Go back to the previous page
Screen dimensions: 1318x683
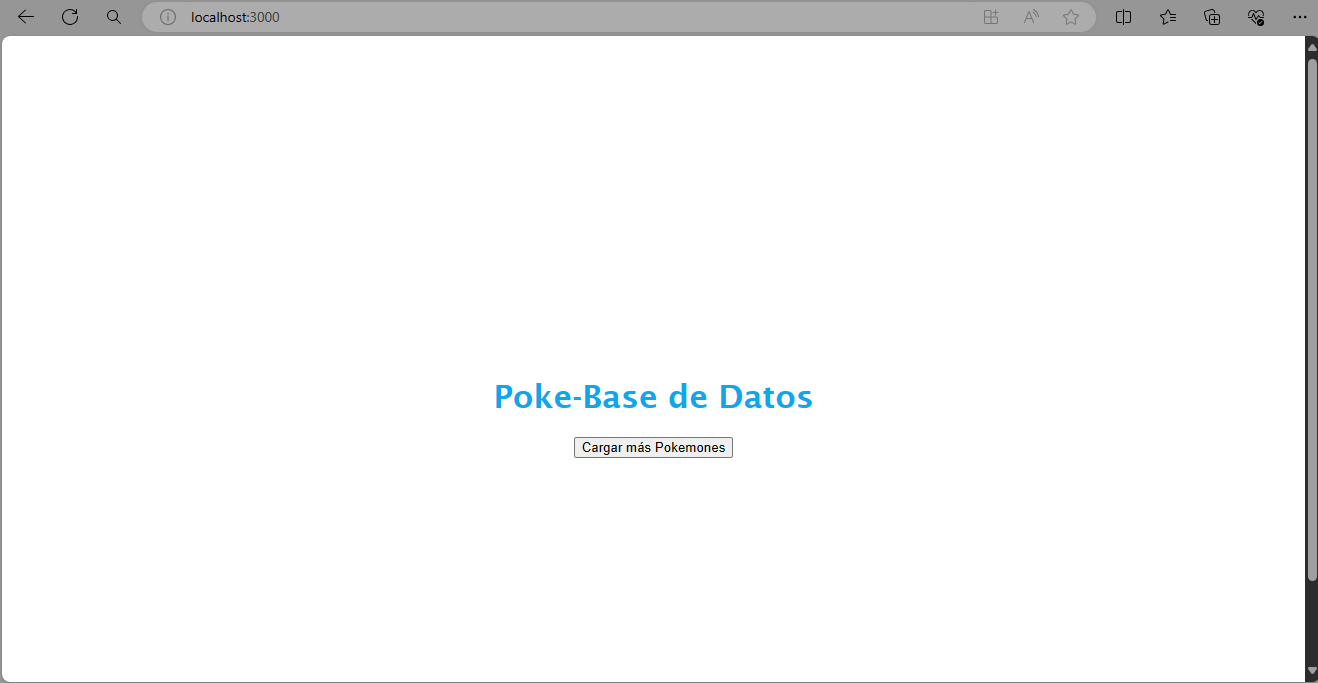(x=26, y=17)
